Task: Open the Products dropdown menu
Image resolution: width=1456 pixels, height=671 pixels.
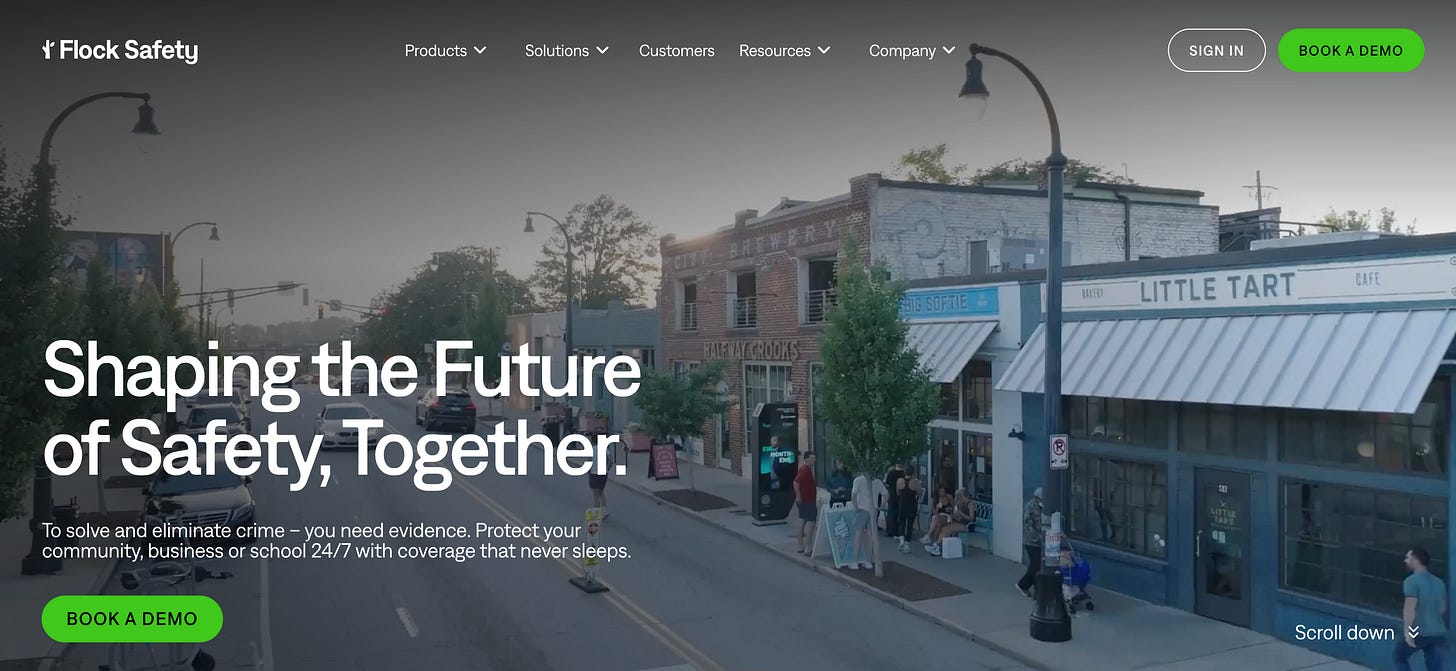Action: coord(445,50)
